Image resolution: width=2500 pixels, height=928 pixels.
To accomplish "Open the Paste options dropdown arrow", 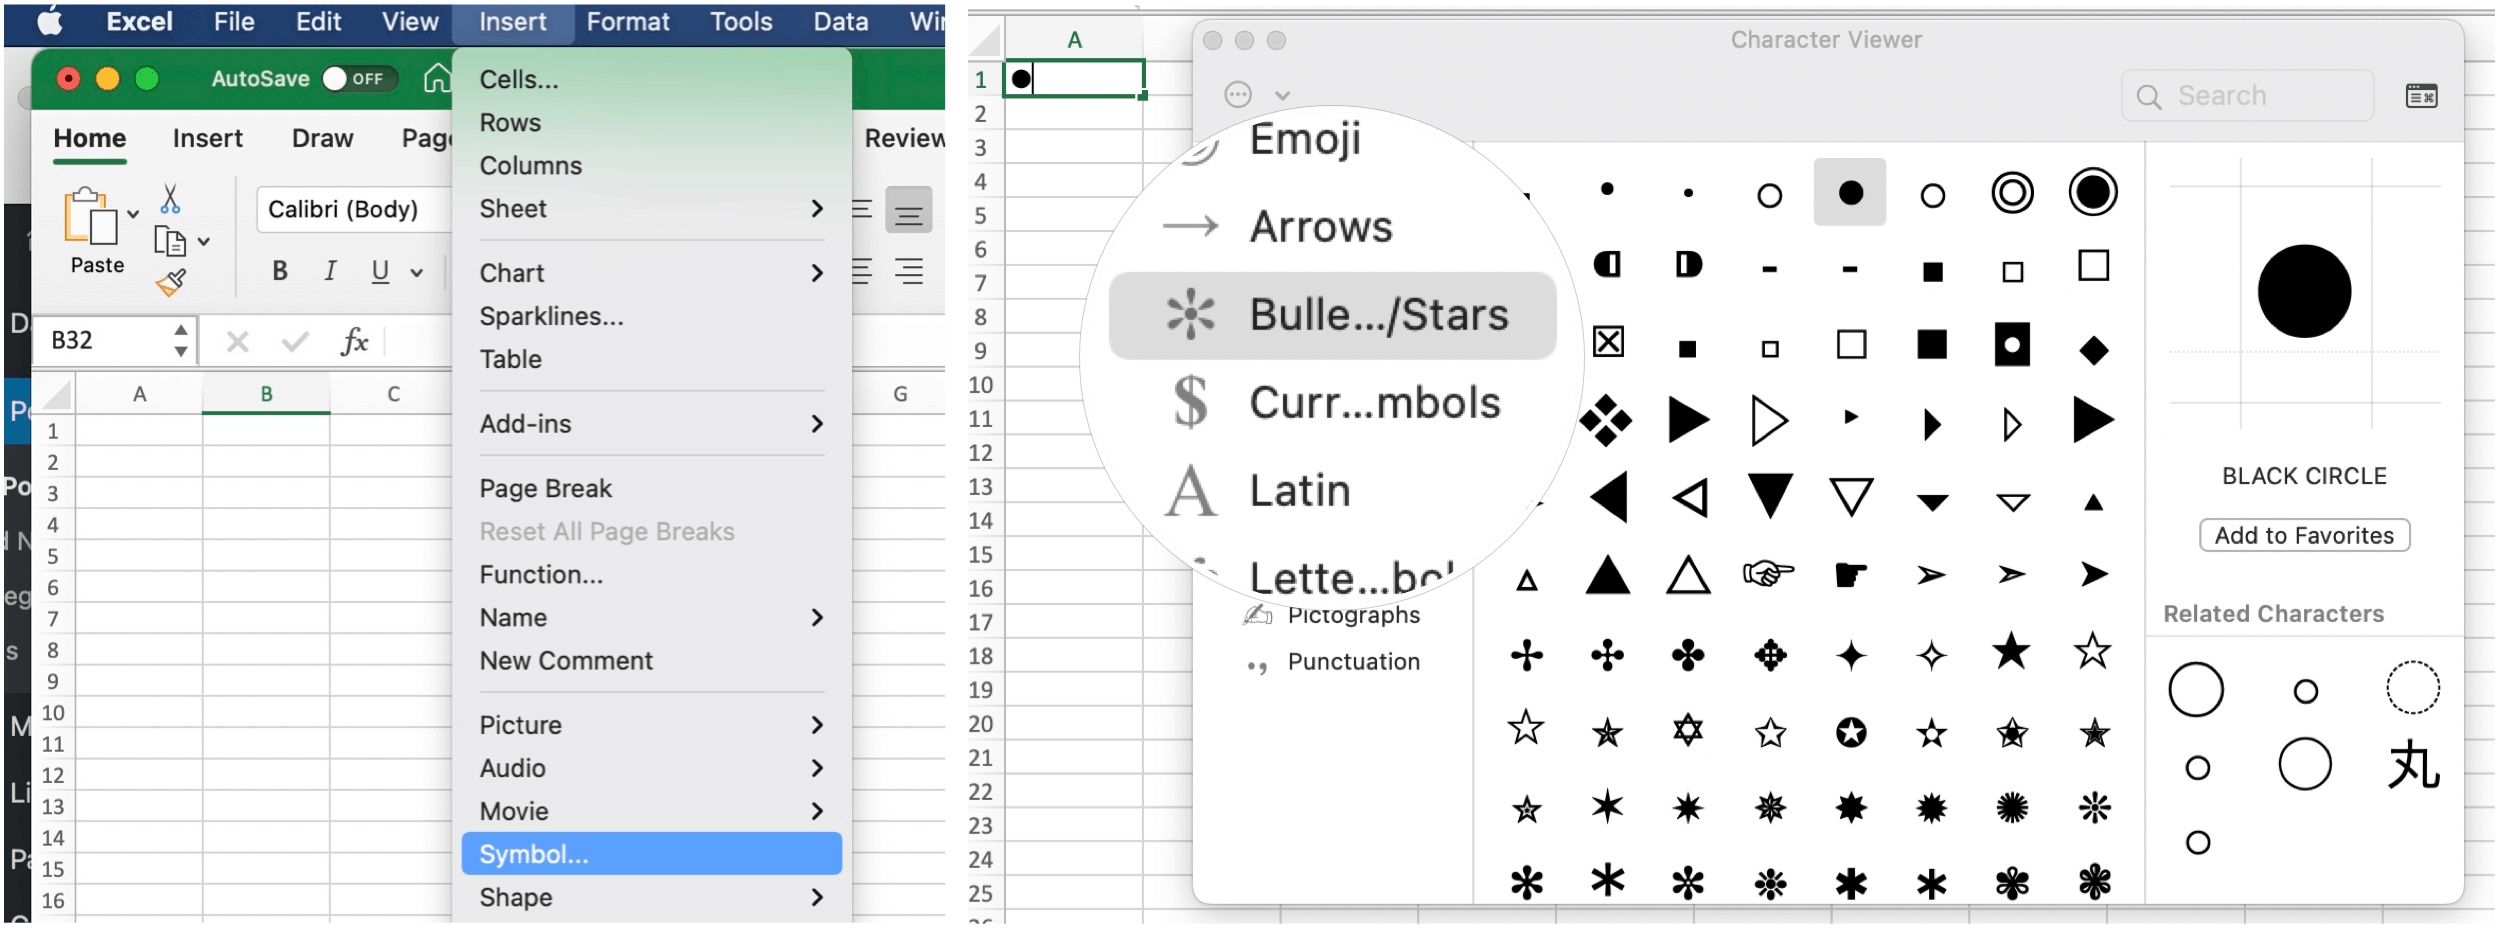I will [133, 214].
